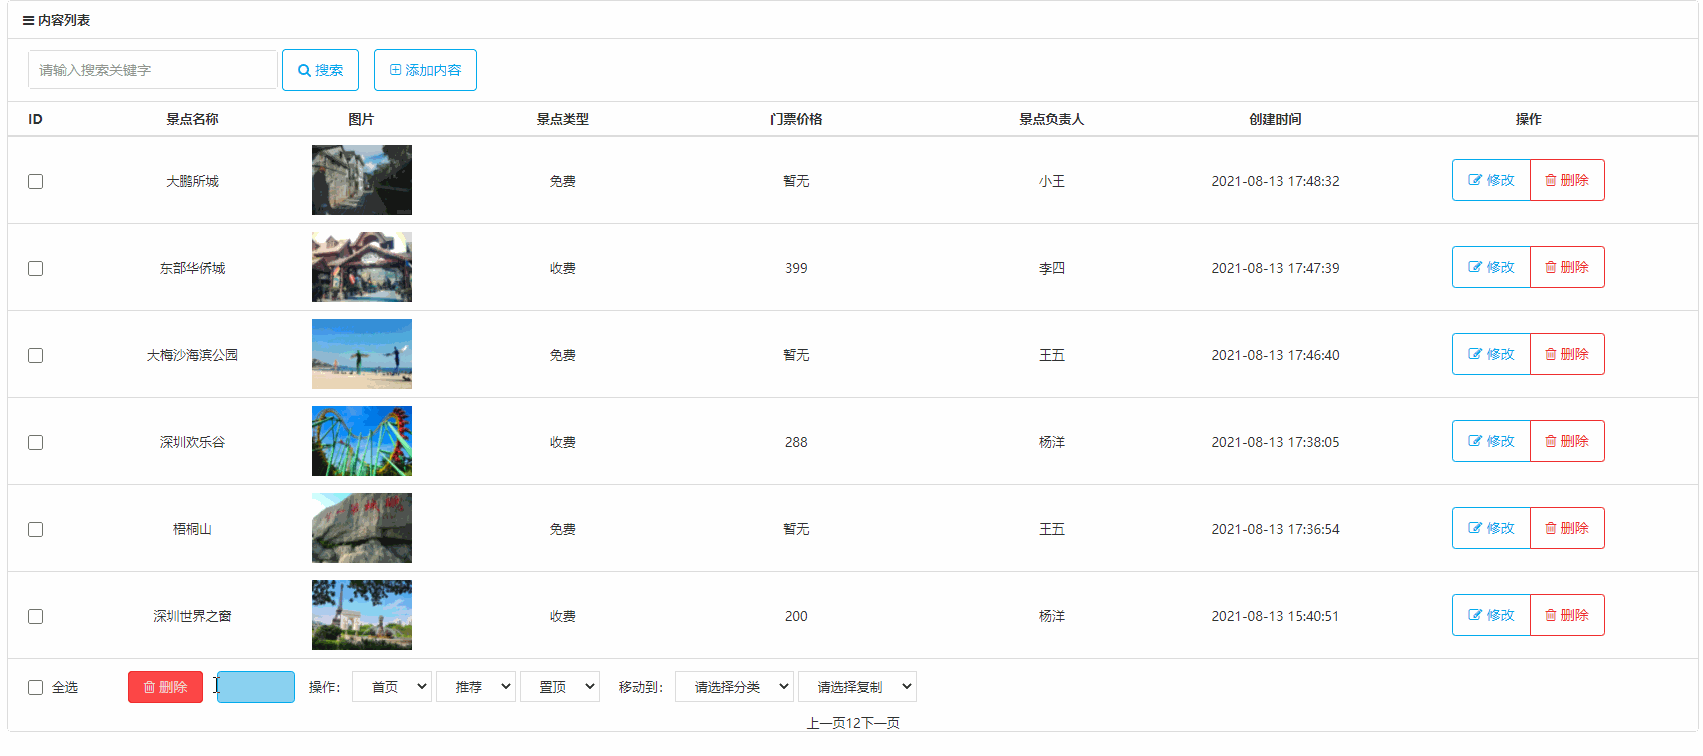Modify 深圳欢乐谷 via 修改 button
Screen dimensions: 1703x756
(x=1491, y=441)
